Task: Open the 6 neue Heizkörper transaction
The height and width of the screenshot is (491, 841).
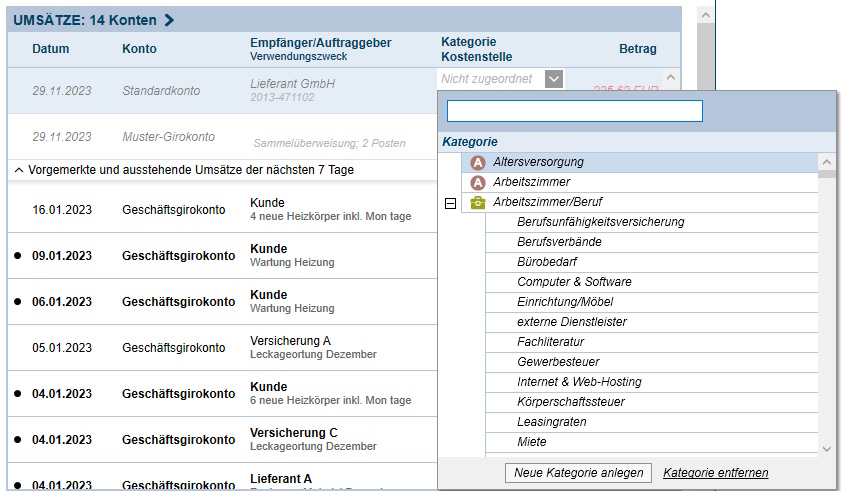Action: pyautogui.click(x=222, y=394)
